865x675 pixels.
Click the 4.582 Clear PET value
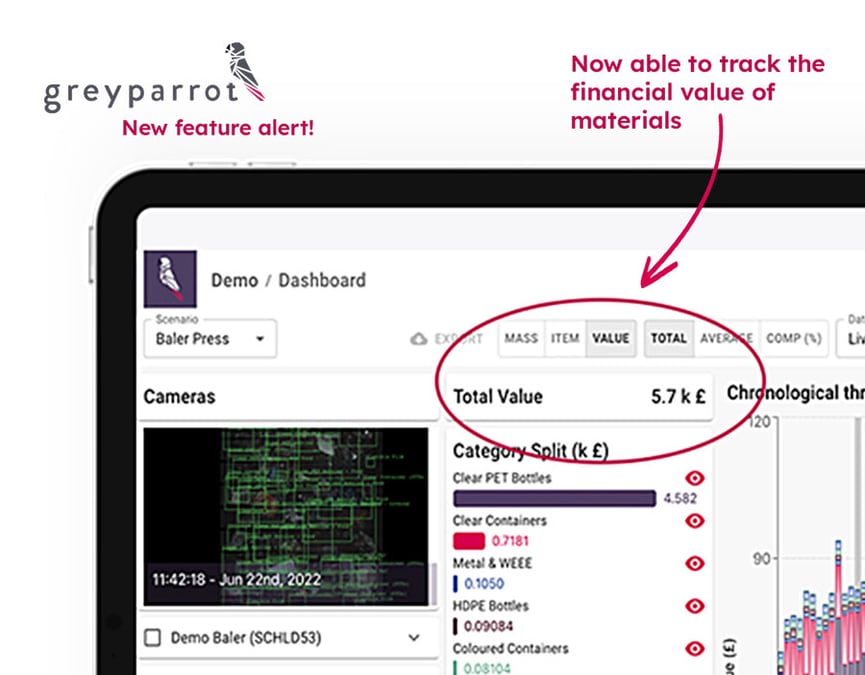pyautogui.click(x=680, y=499)
